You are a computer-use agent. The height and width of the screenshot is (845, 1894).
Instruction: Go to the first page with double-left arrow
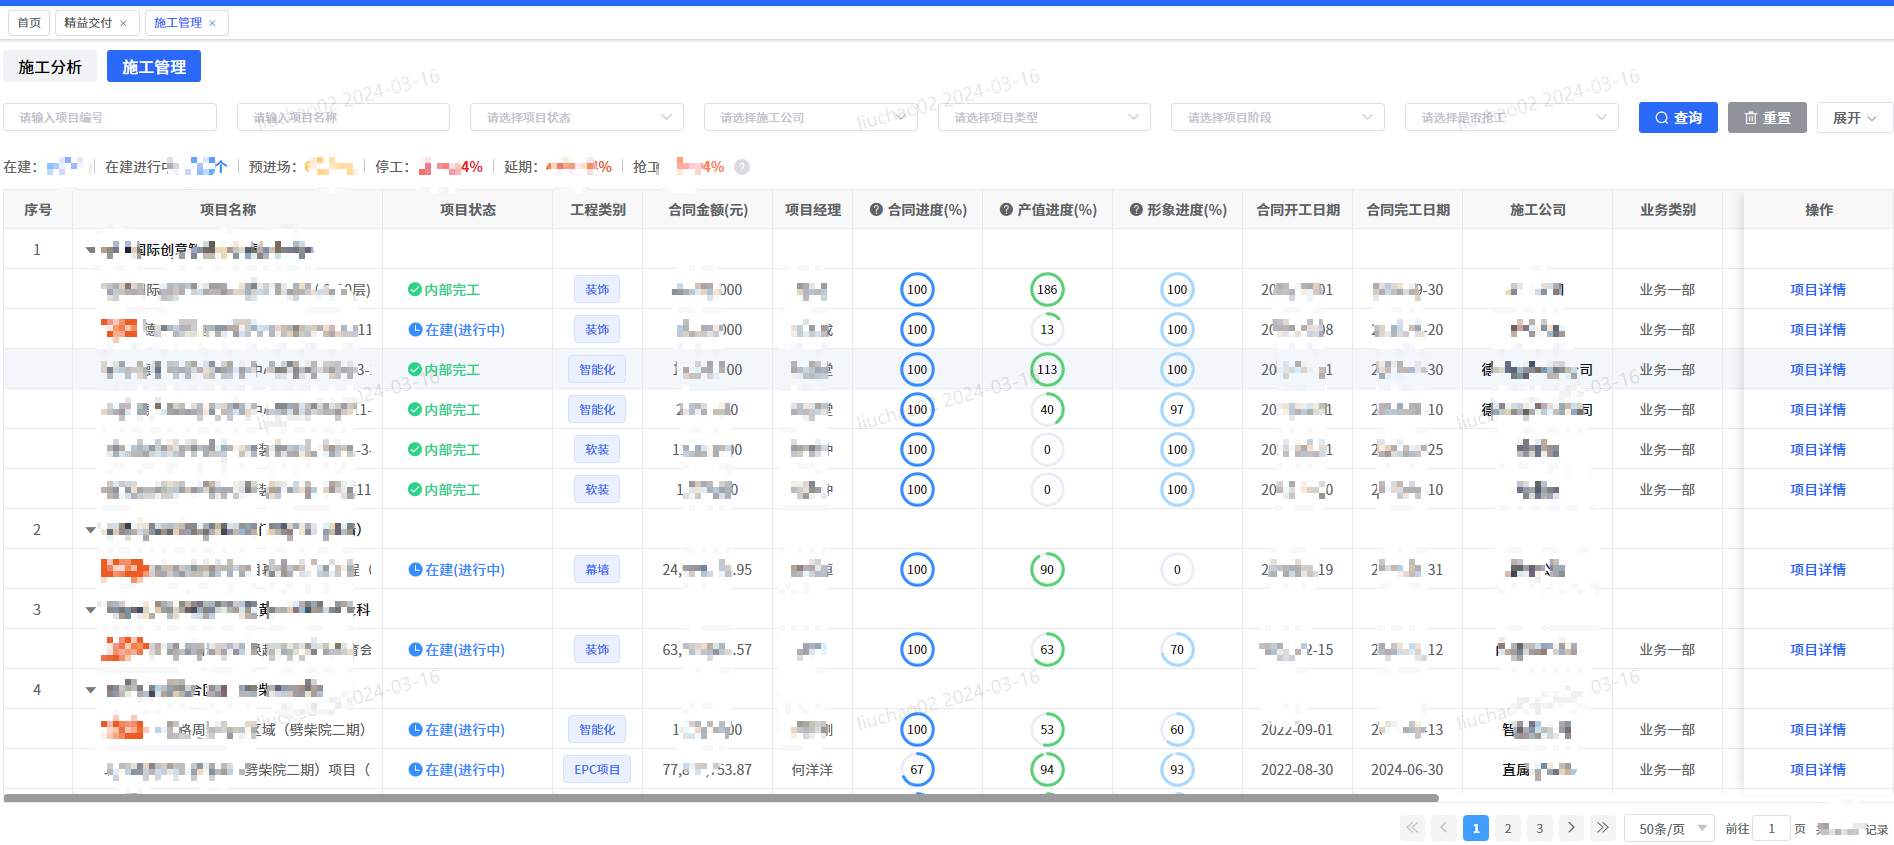point(1412,827)
